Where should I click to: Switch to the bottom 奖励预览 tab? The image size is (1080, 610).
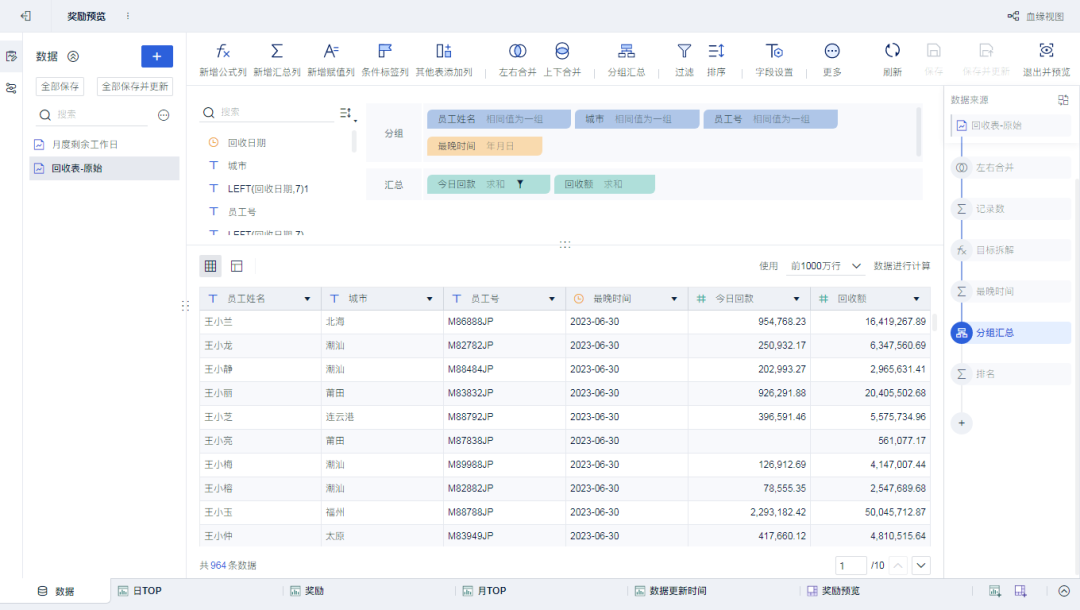pyautogui.click(x=833, y=591)
